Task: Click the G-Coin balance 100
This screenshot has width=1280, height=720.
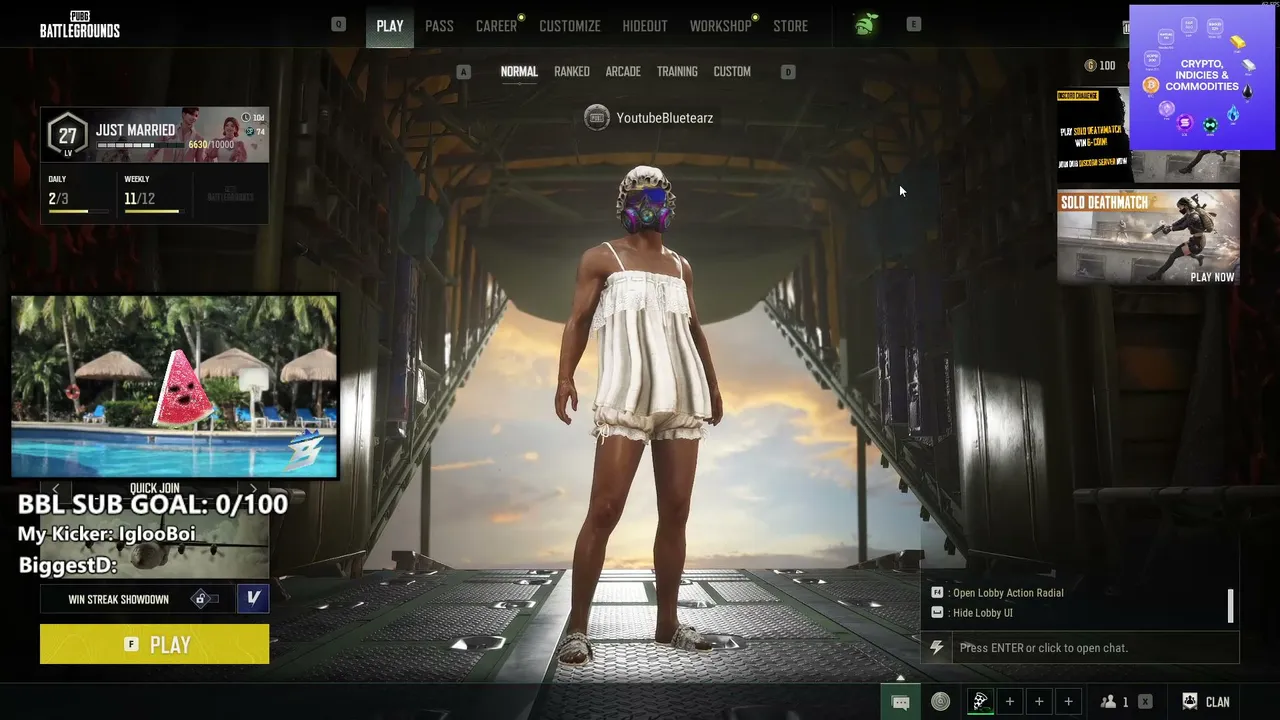Action: click(x=1100, y=66)
